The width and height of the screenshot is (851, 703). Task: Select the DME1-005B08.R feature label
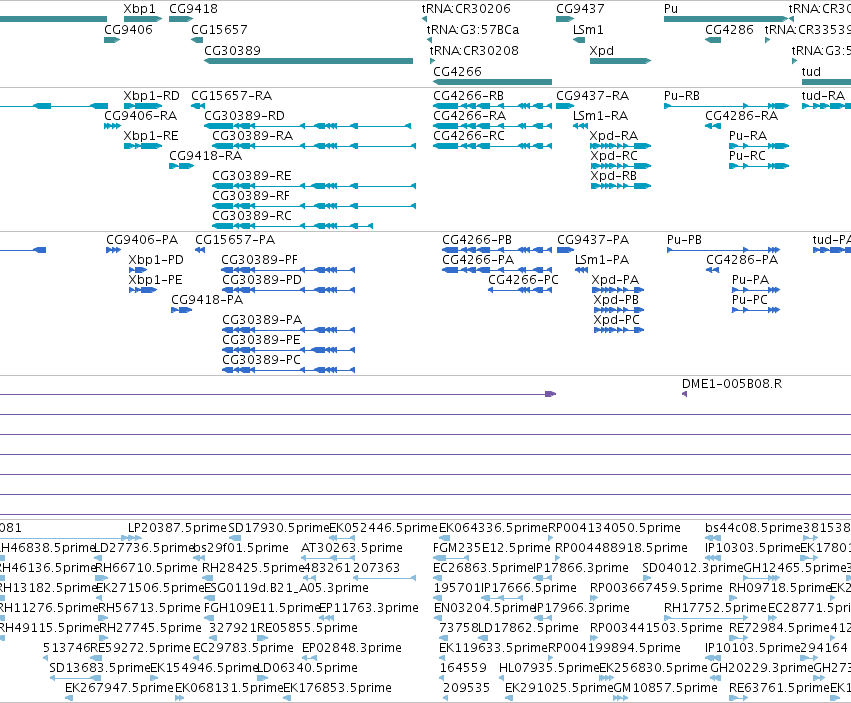pyautogui.click(x=732, y=384)
